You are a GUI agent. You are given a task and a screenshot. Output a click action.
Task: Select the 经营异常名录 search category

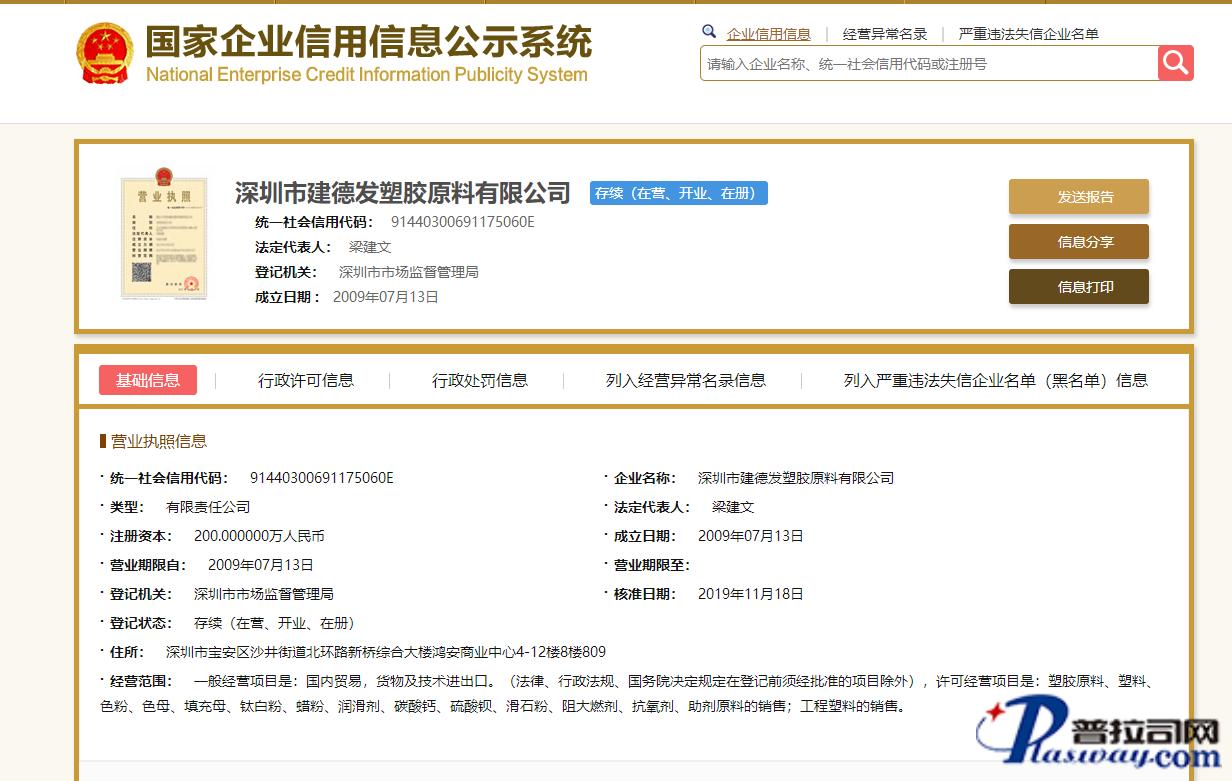885,34
